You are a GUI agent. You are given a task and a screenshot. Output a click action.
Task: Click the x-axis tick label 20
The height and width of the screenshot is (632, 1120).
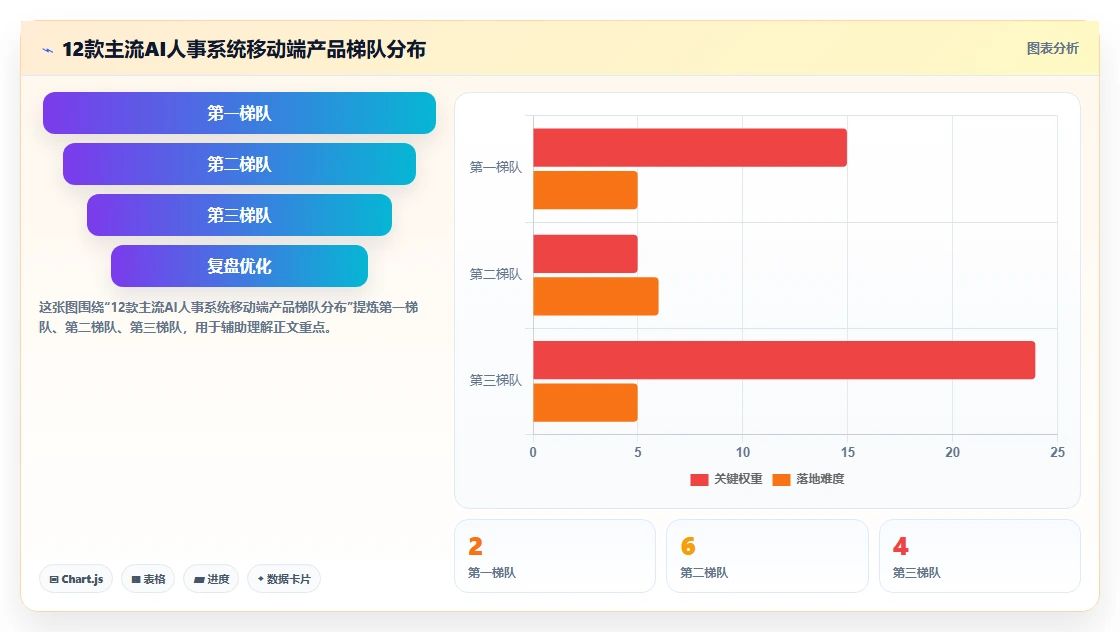(x=952, y=452)
